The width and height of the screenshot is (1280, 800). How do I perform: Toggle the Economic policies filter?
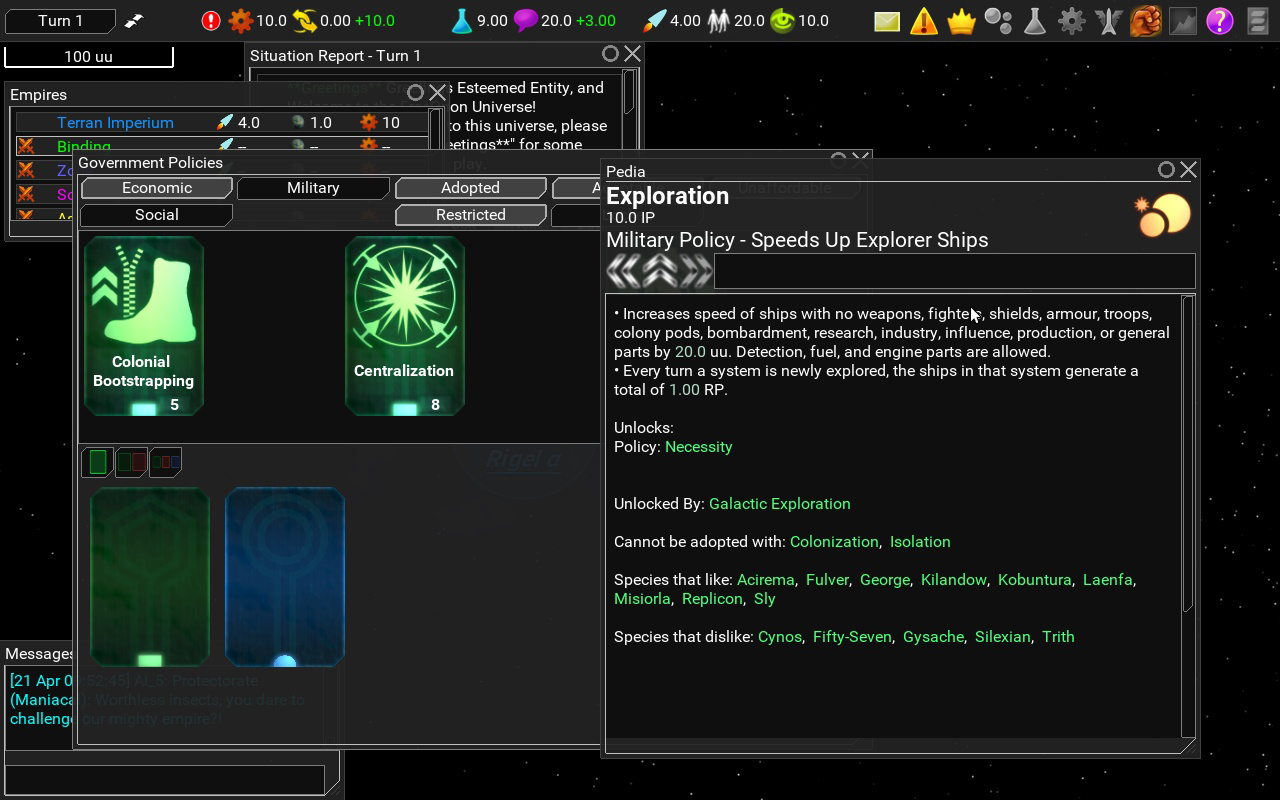pyautogui.click(x=157, y=188)
